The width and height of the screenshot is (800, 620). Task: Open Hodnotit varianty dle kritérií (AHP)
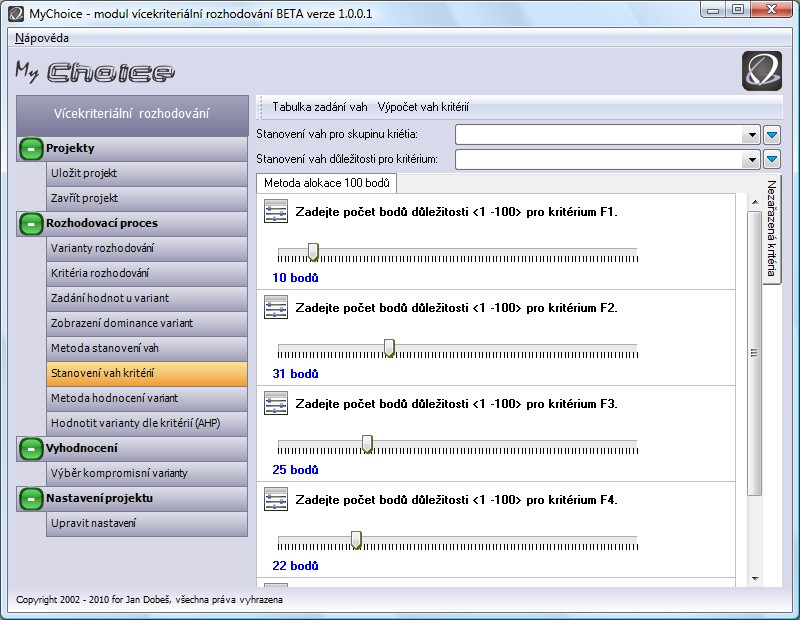[147, 423]
